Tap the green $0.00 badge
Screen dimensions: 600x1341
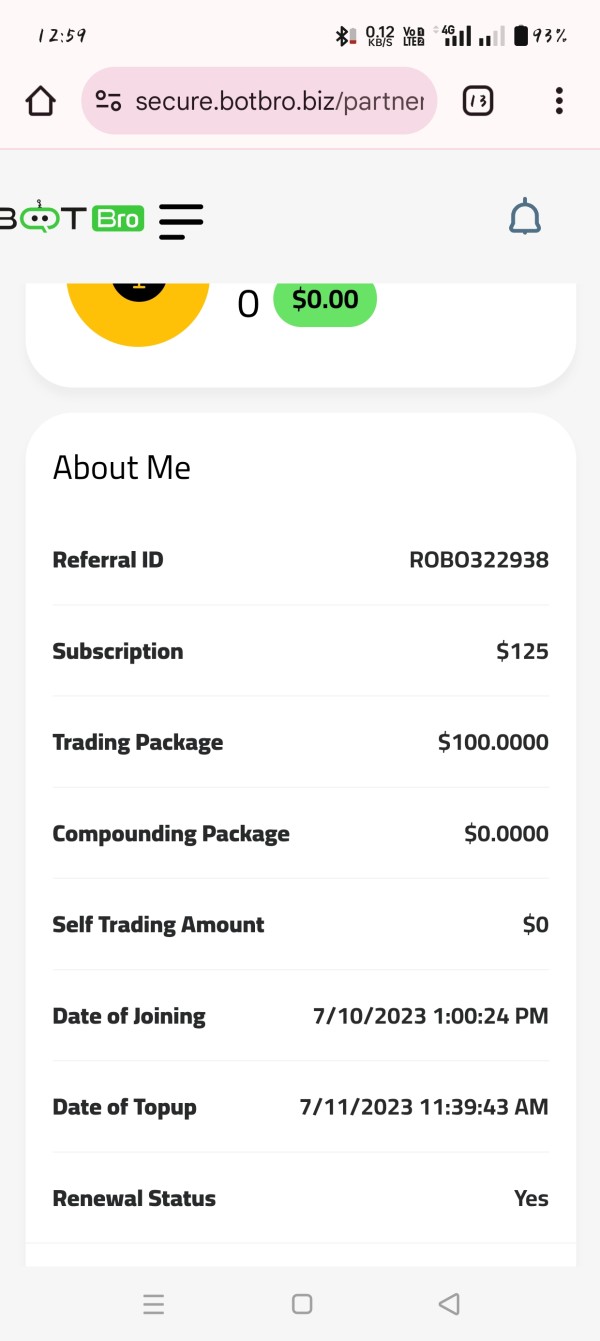tap(325, 300)
